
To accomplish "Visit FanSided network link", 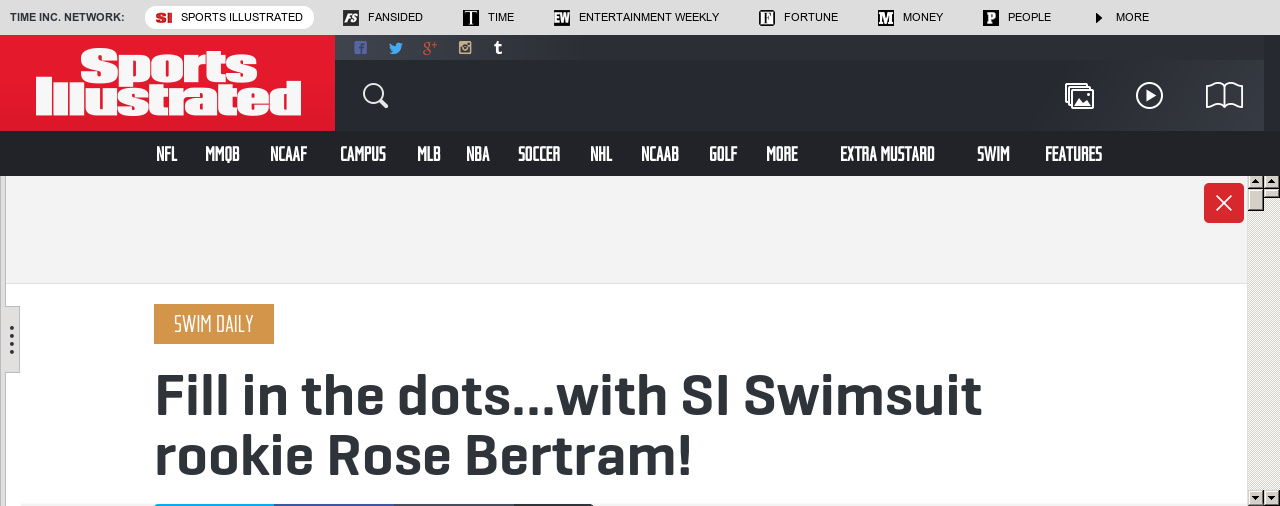I will click(383, 17).
